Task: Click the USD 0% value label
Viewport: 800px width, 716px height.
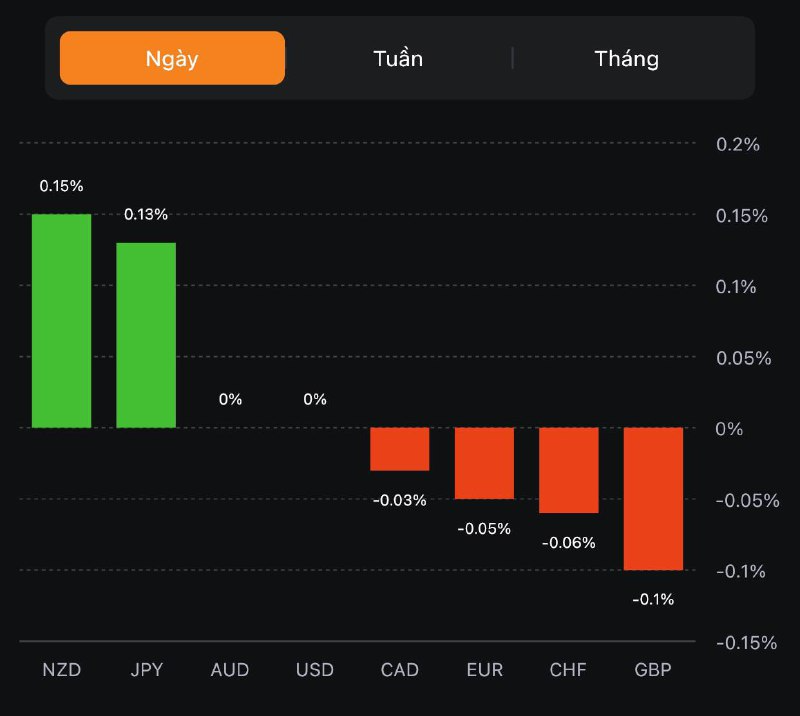Action: coord(315,399)
